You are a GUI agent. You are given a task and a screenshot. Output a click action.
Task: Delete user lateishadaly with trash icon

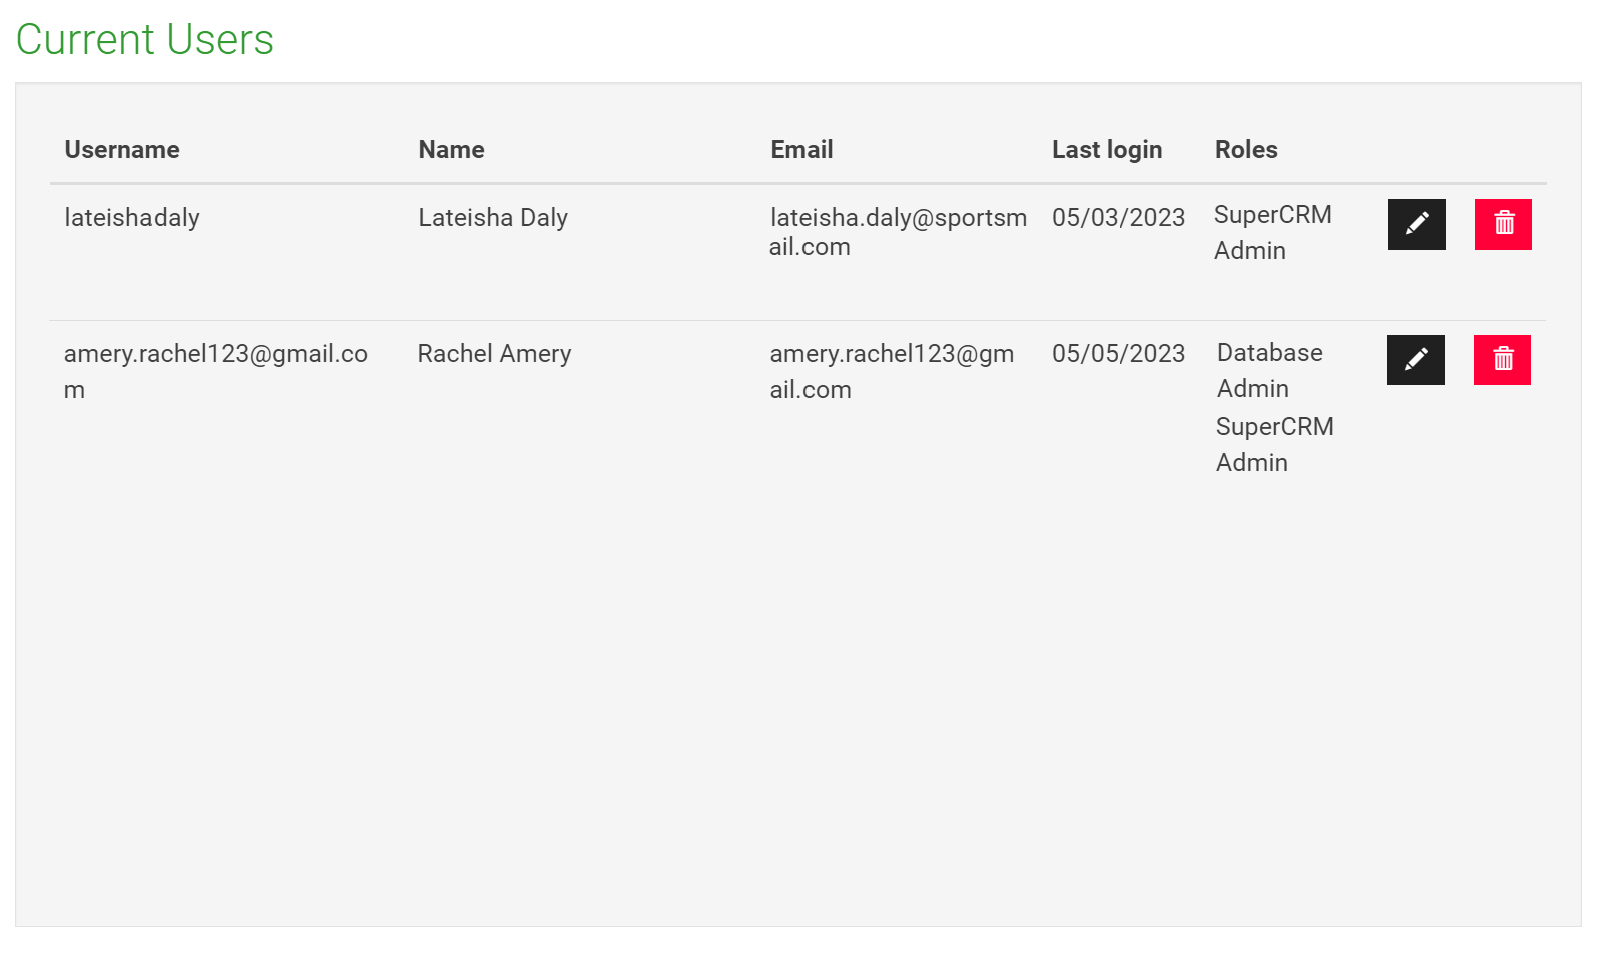tap(1503, 224)
